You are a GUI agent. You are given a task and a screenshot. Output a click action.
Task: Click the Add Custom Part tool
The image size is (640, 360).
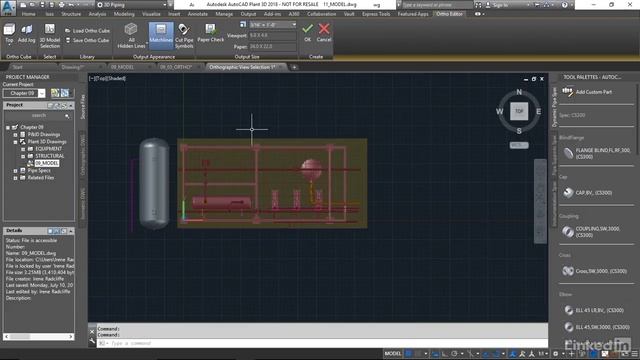tap(587, 92)
